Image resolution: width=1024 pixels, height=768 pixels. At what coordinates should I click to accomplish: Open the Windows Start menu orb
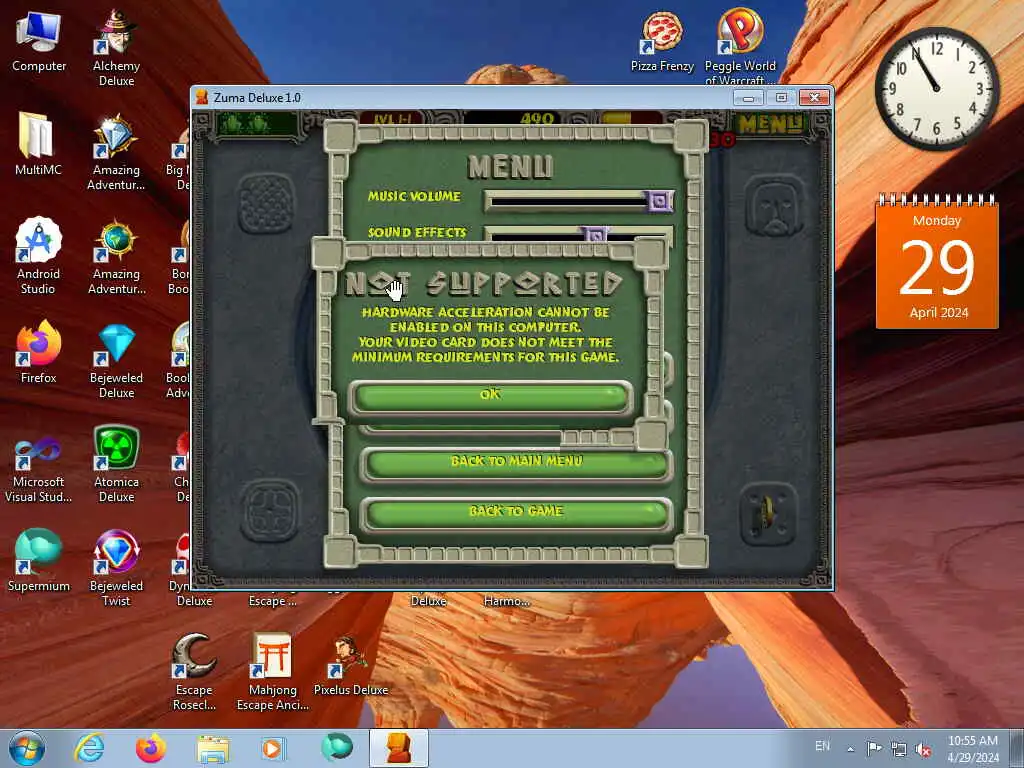27,748
